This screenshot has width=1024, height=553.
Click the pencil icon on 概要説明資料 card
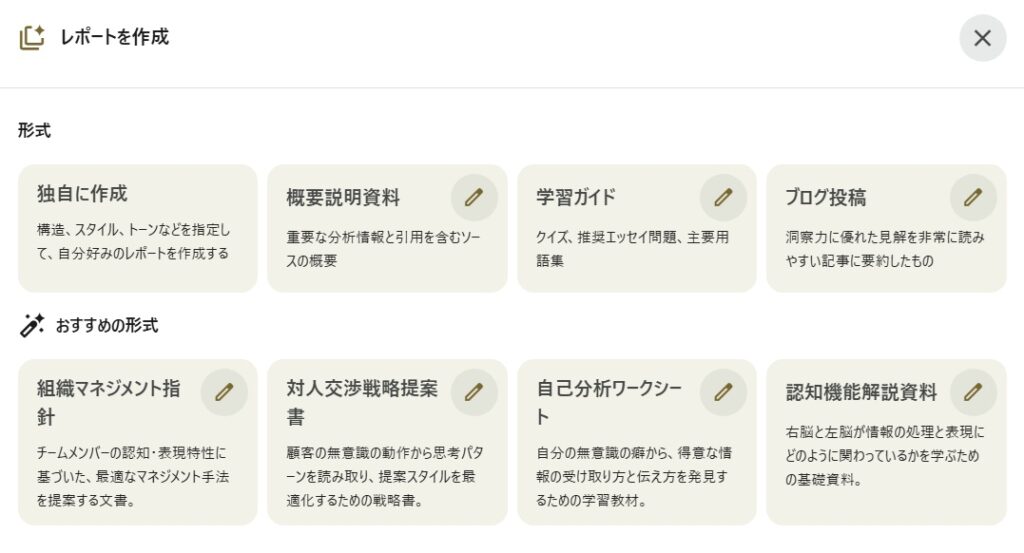tap(474, 198)
